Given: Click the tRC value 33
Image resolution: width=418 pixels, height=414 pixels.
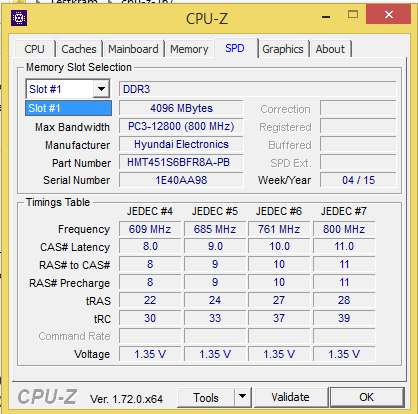Looking at the screenshot, I should click(215, 318).
